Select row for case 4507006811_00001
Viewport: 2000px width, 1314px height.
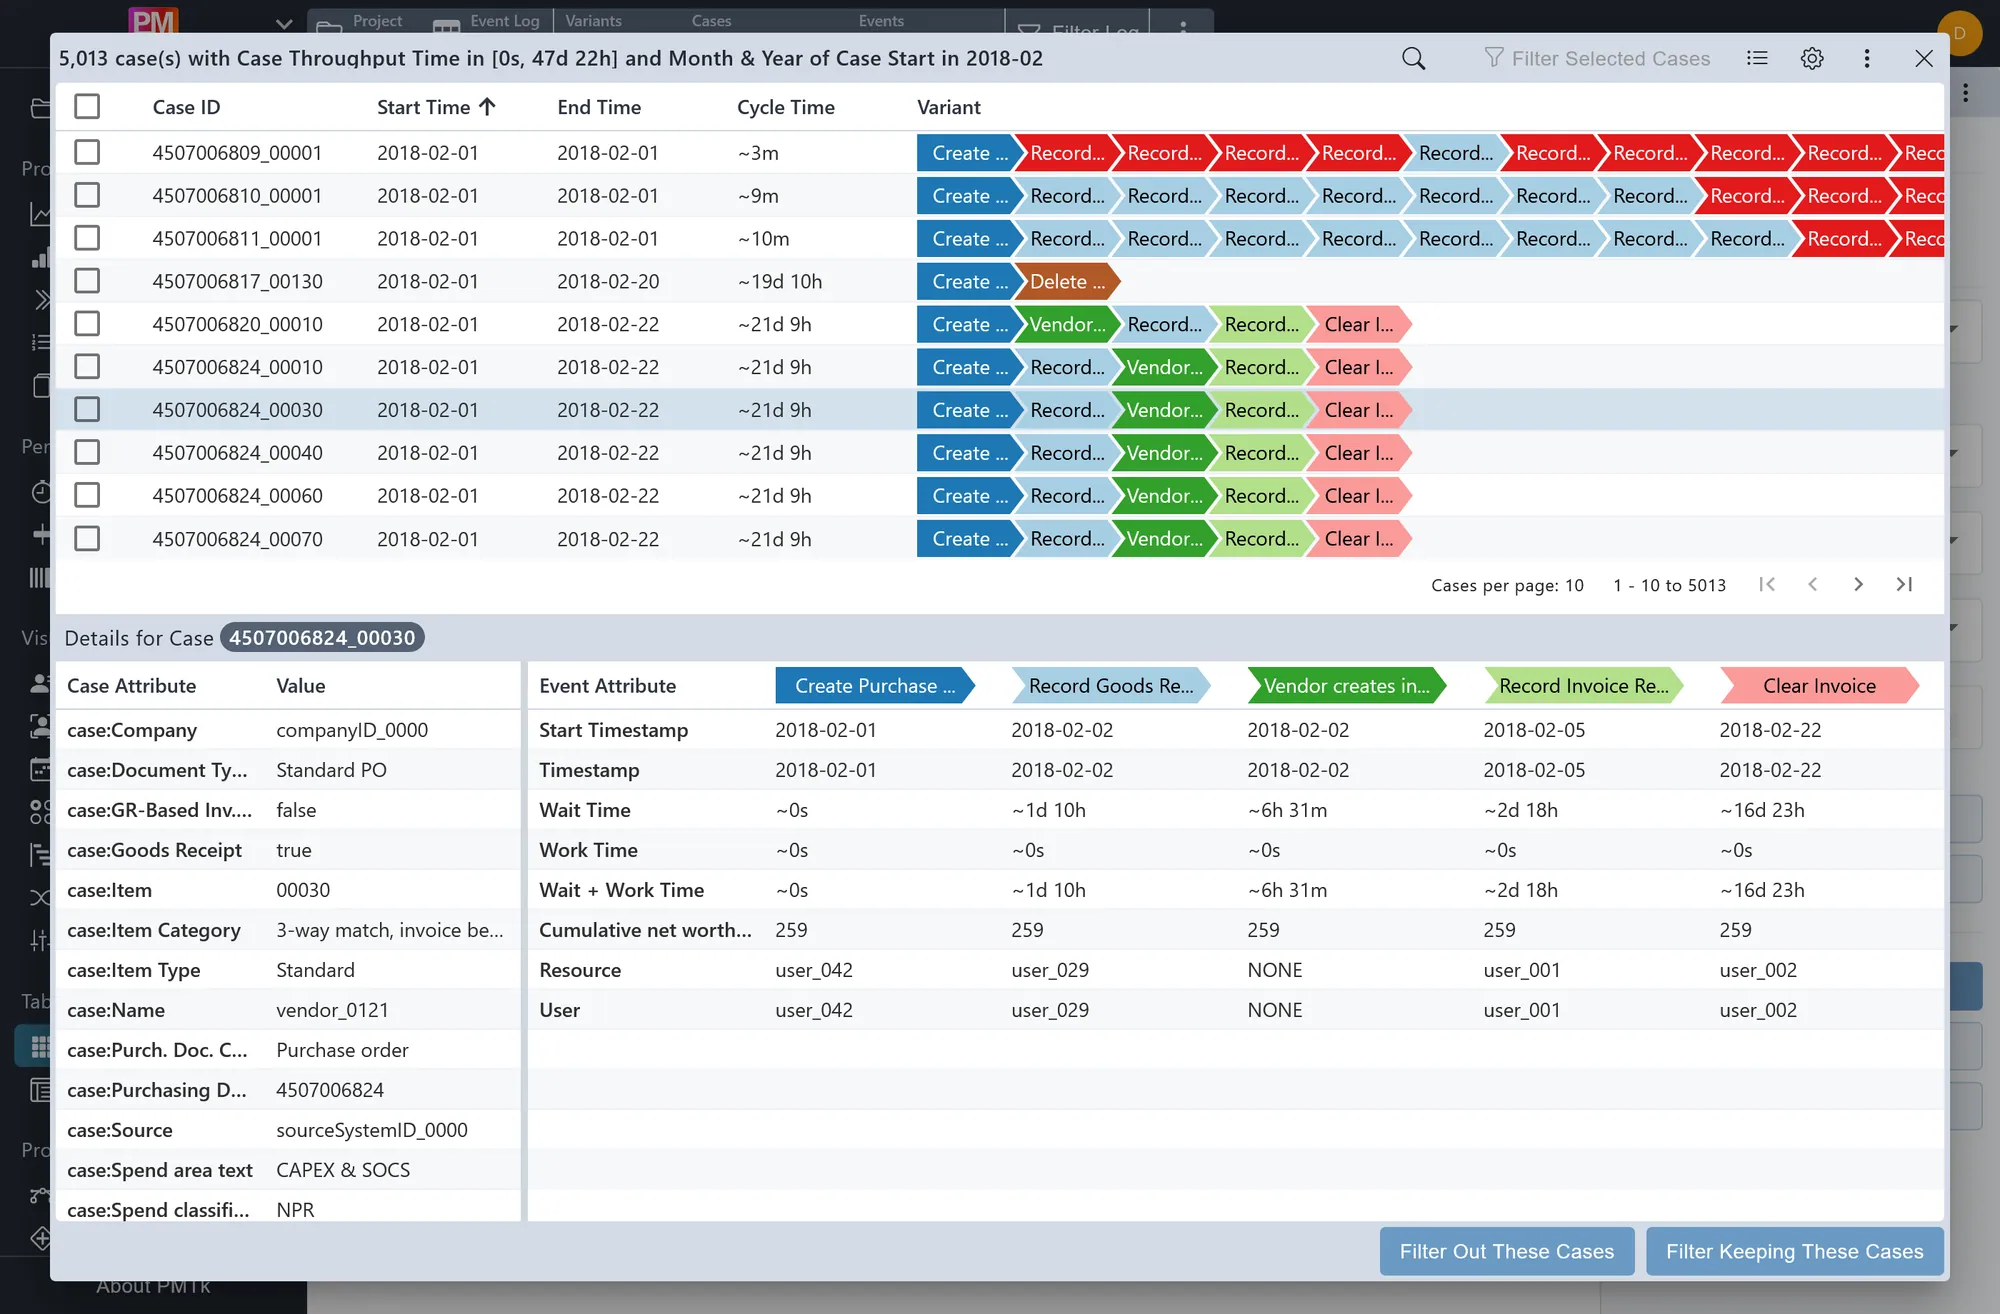pos(1000,239)
